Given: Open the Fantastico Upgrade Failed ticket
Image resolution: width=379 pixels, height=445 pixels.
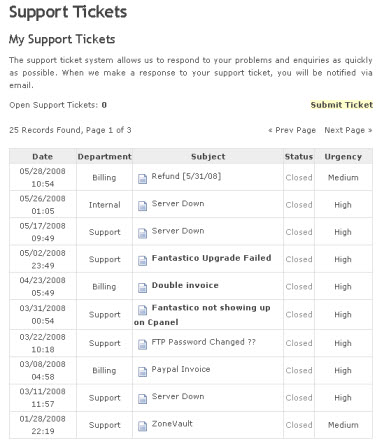Looking at the screenshot, I should (211, 258).
